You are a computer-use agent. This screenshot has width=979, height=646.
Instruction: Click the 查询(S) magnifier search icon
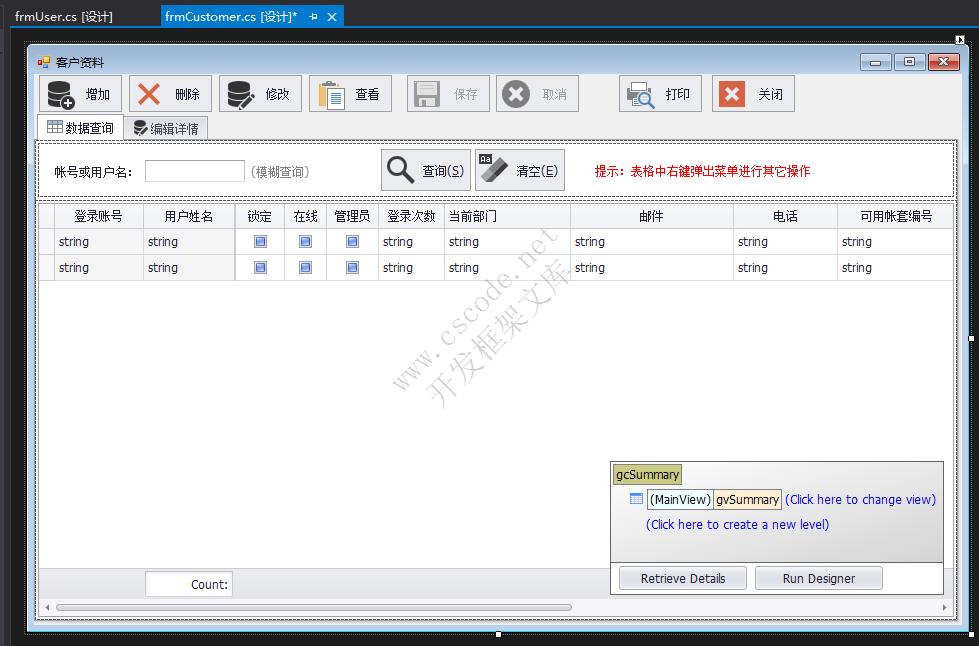[x=398, y=169]
